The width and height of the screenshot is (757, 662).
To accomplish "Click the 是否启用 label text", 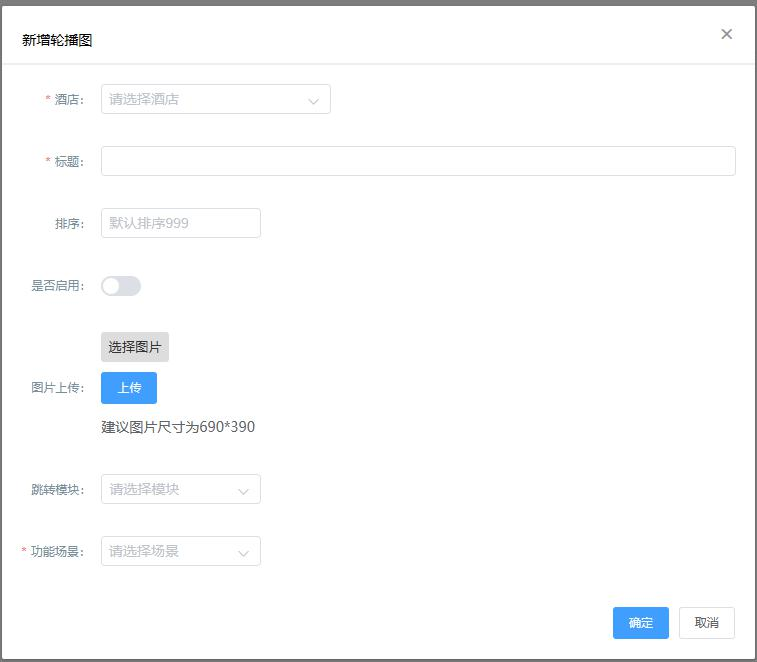I will pyautogui.click(x=58, y=286).
